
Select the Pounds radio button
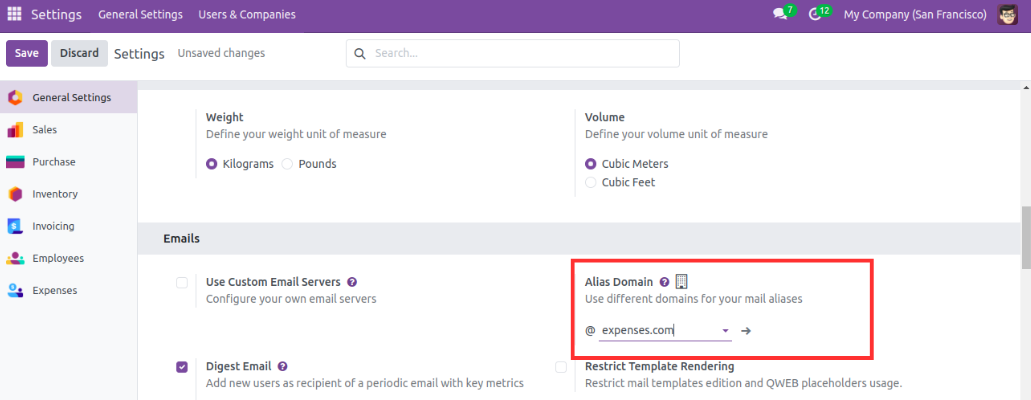pyautogui.click(x=287, y=164)
